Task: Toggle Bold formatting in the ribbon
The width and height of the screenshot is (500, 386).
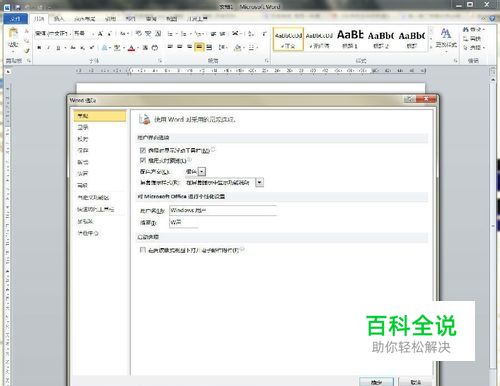Action: tap(39, 48)
